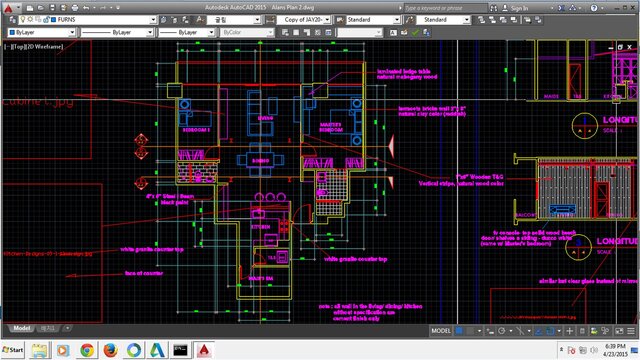The width and height of the screenshot is (640, 360).
Task: Click the Dimension Style icon
Action: 270,20
